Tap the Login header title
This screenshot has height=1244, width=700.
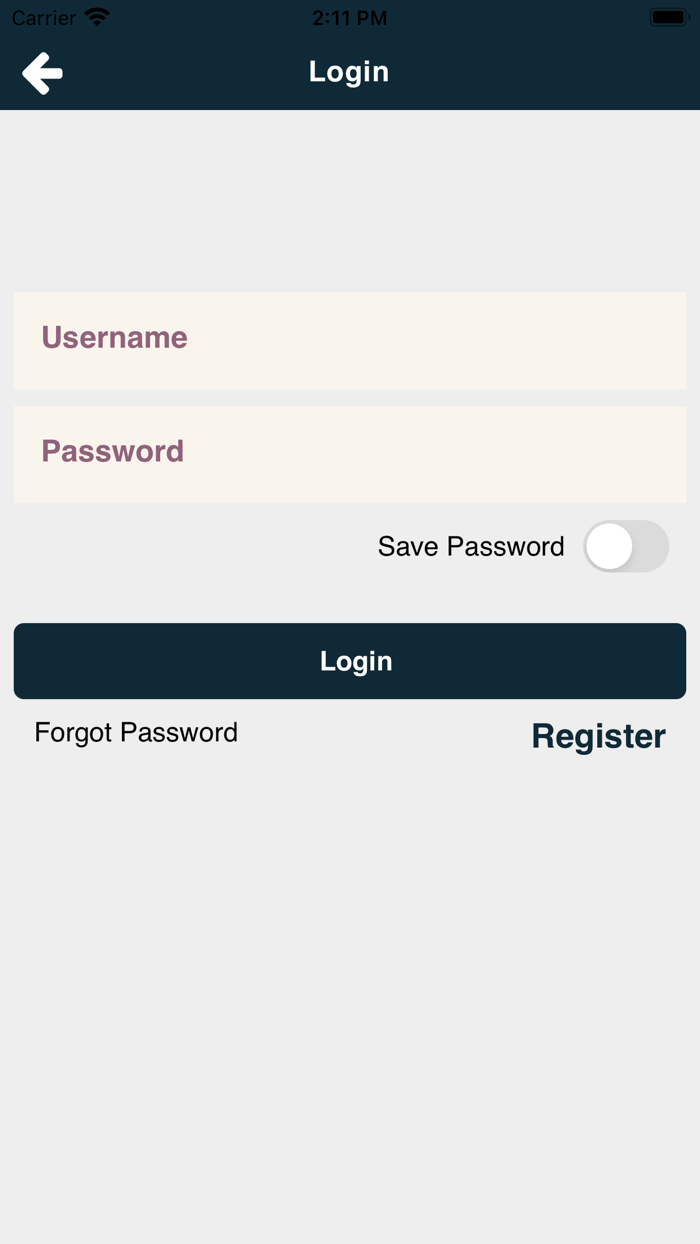(x=349, y=72)
